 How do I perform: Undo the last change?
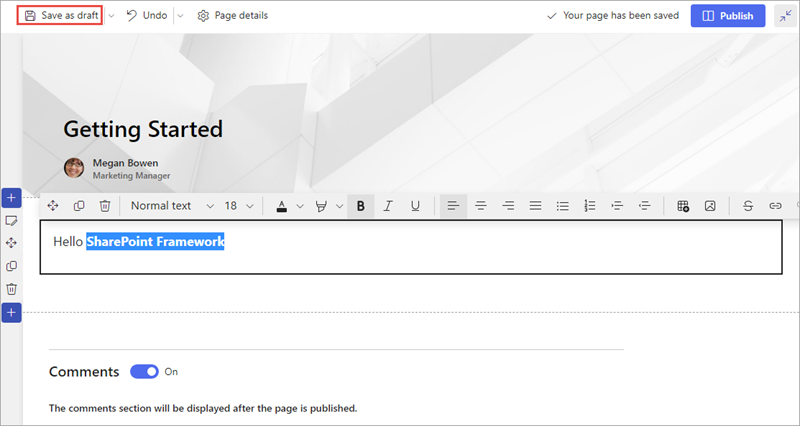coord(147,15)
